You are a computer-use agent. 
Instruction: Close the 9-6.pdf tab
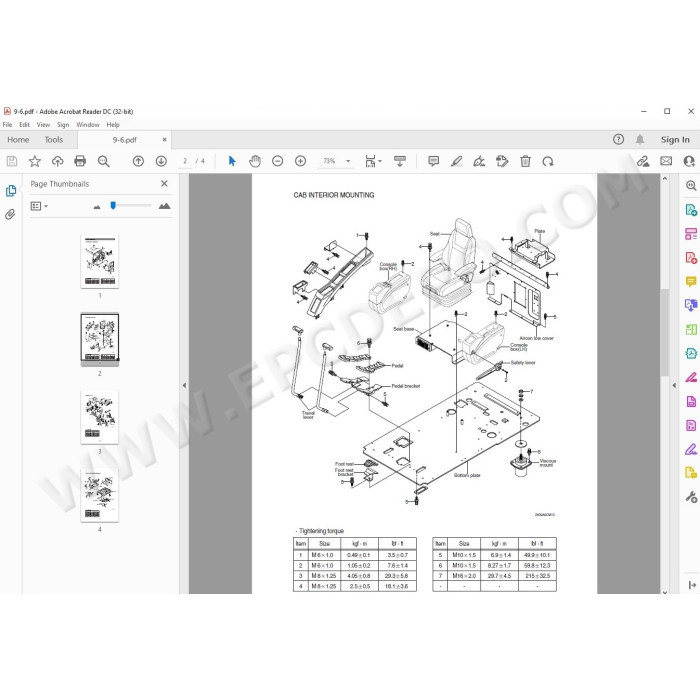(164, 140)
